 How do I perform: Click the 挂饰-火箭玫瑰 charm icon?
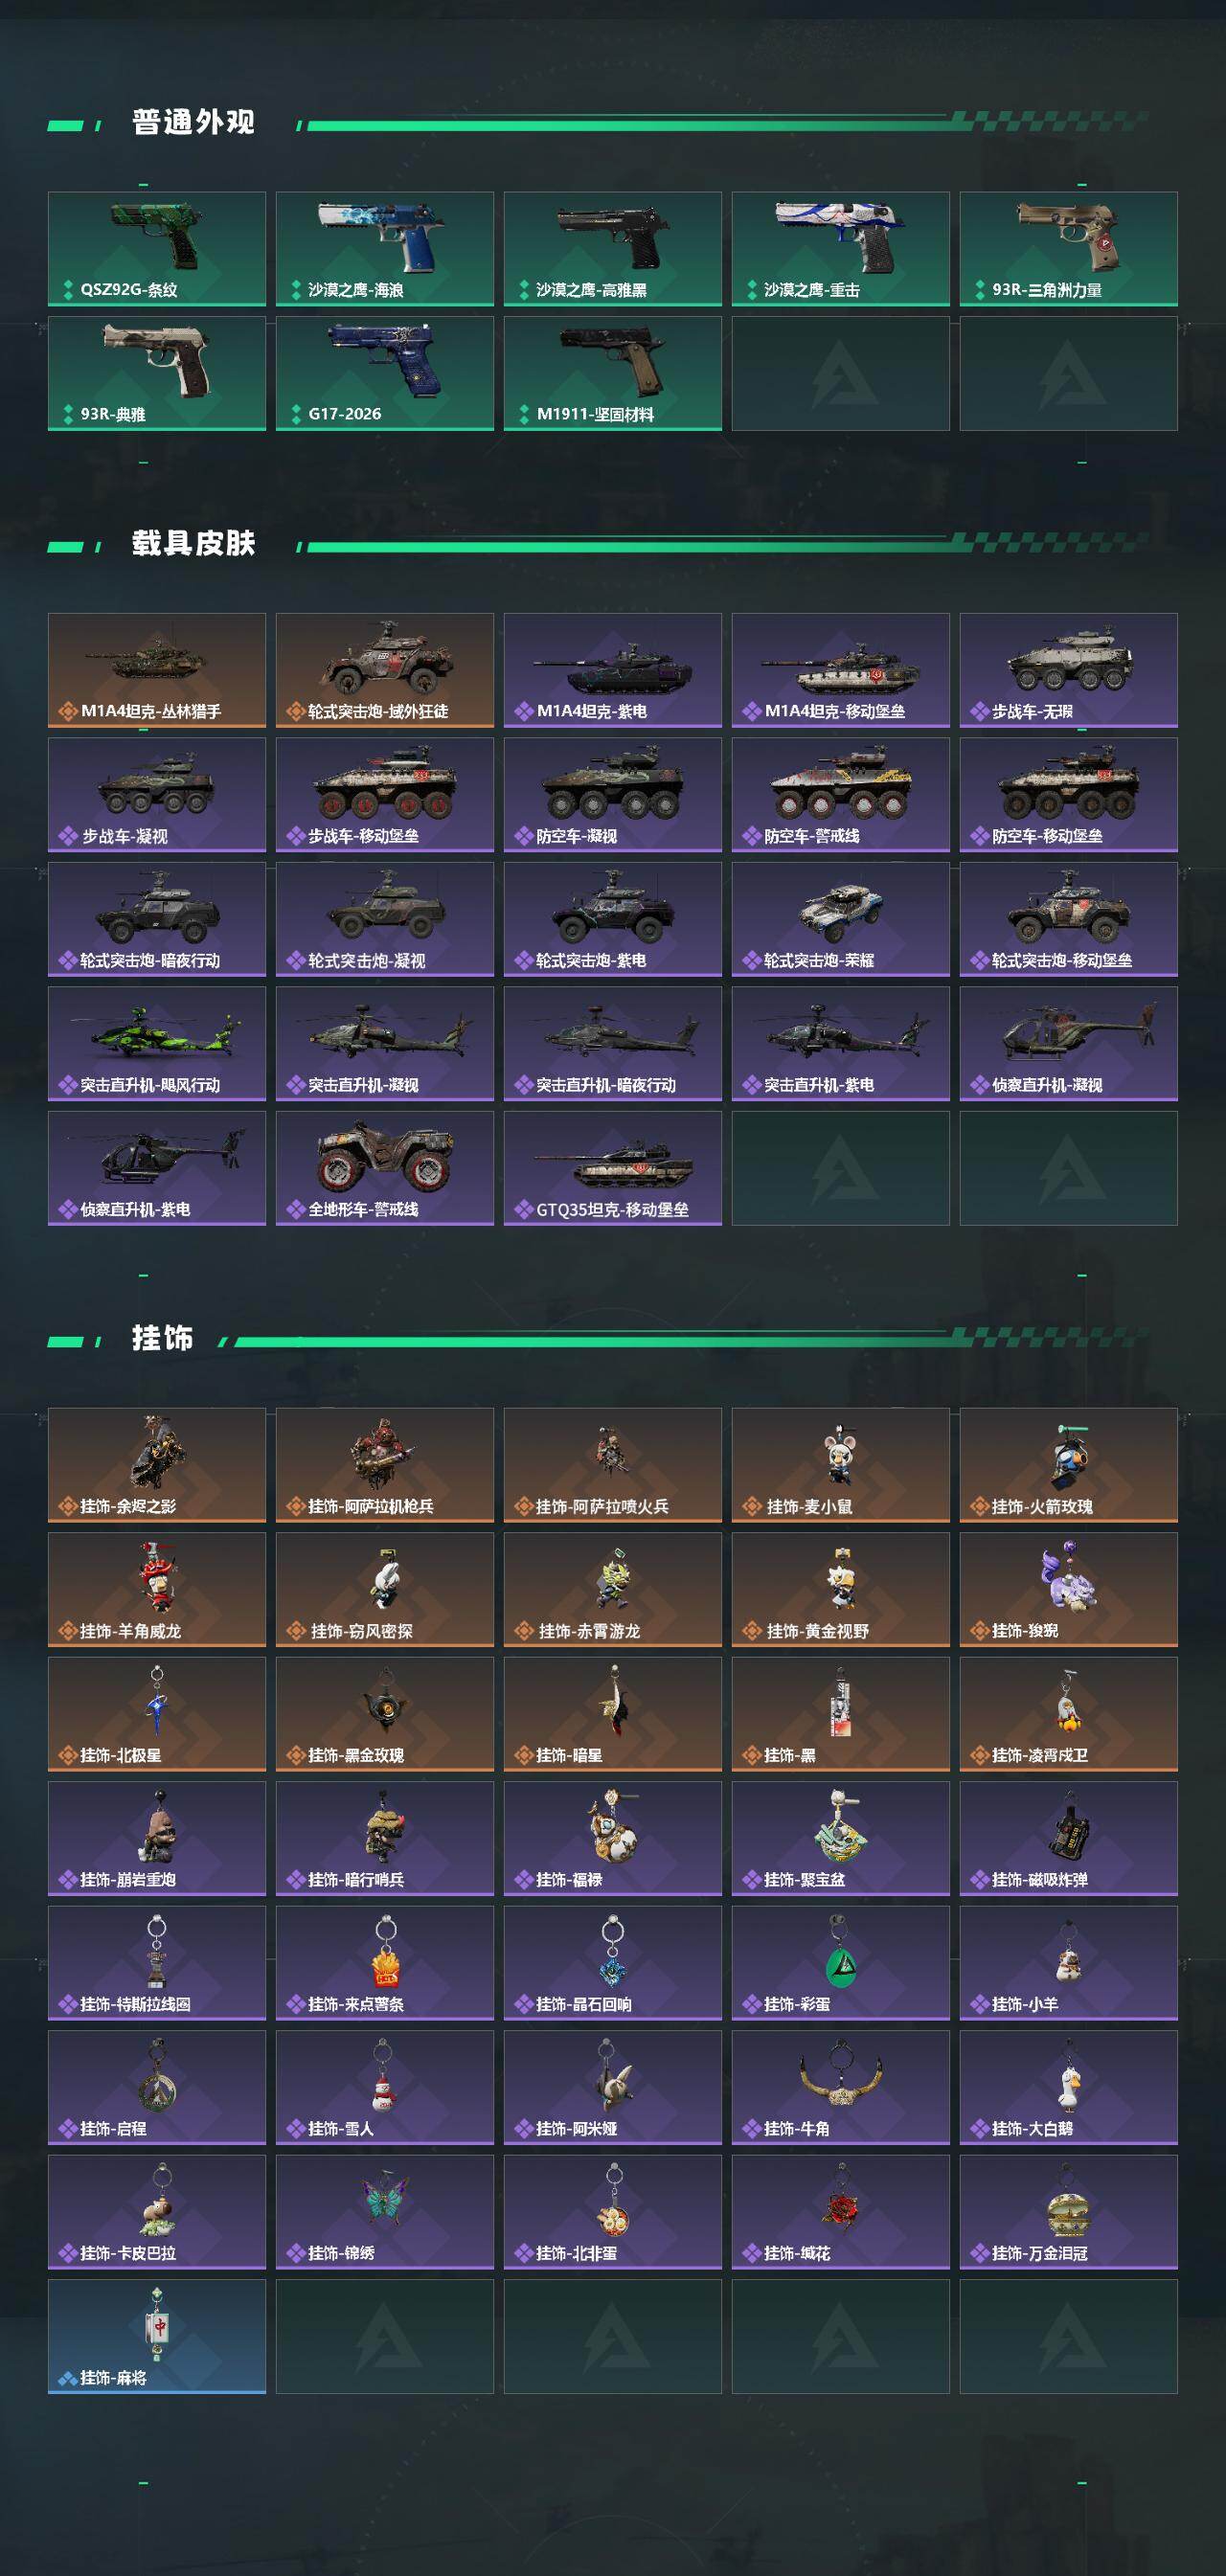click(1069, 1465)
